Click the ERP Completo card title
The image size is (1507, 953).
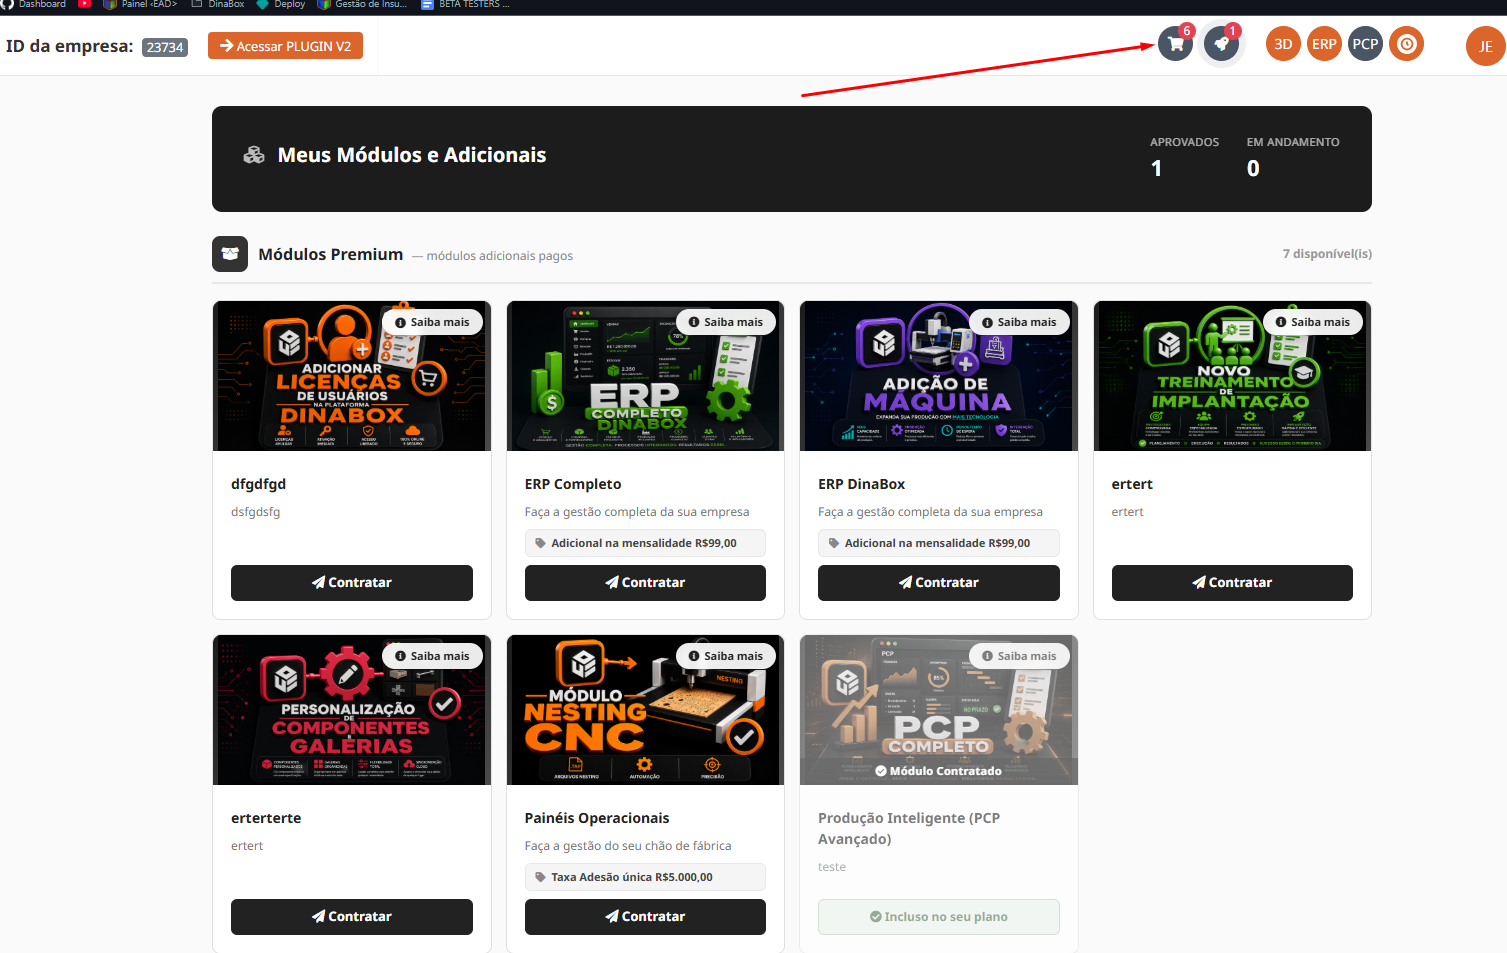(573, 484)
